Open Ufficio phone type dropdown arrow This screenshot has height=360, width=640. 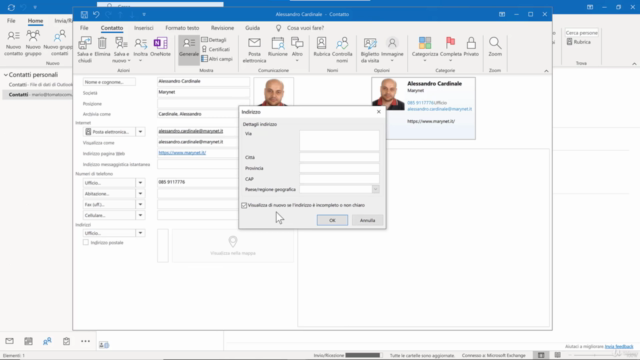140,183
